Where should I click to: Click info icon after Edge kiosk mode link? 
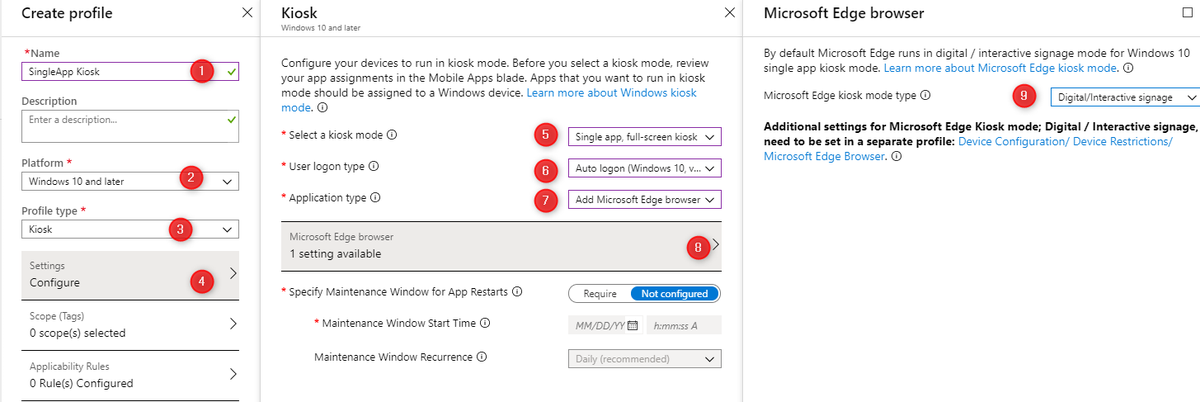tap(1128, 69)
